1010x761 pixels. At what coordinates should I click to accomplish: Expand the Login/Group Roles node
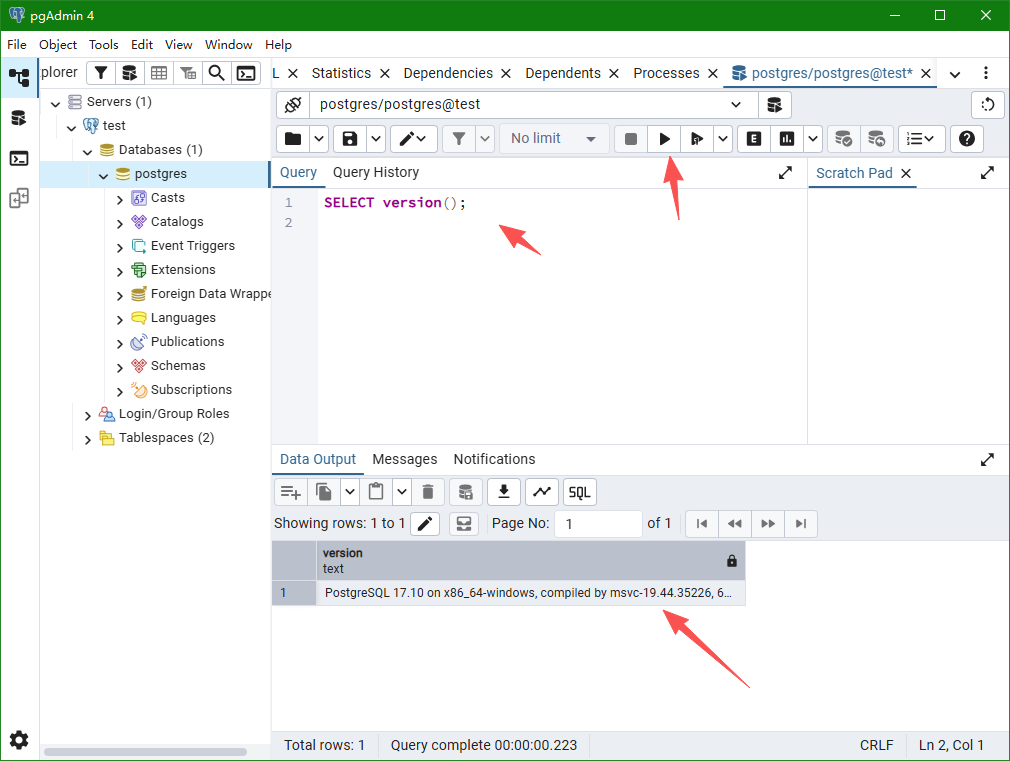(x=88, y=416)
